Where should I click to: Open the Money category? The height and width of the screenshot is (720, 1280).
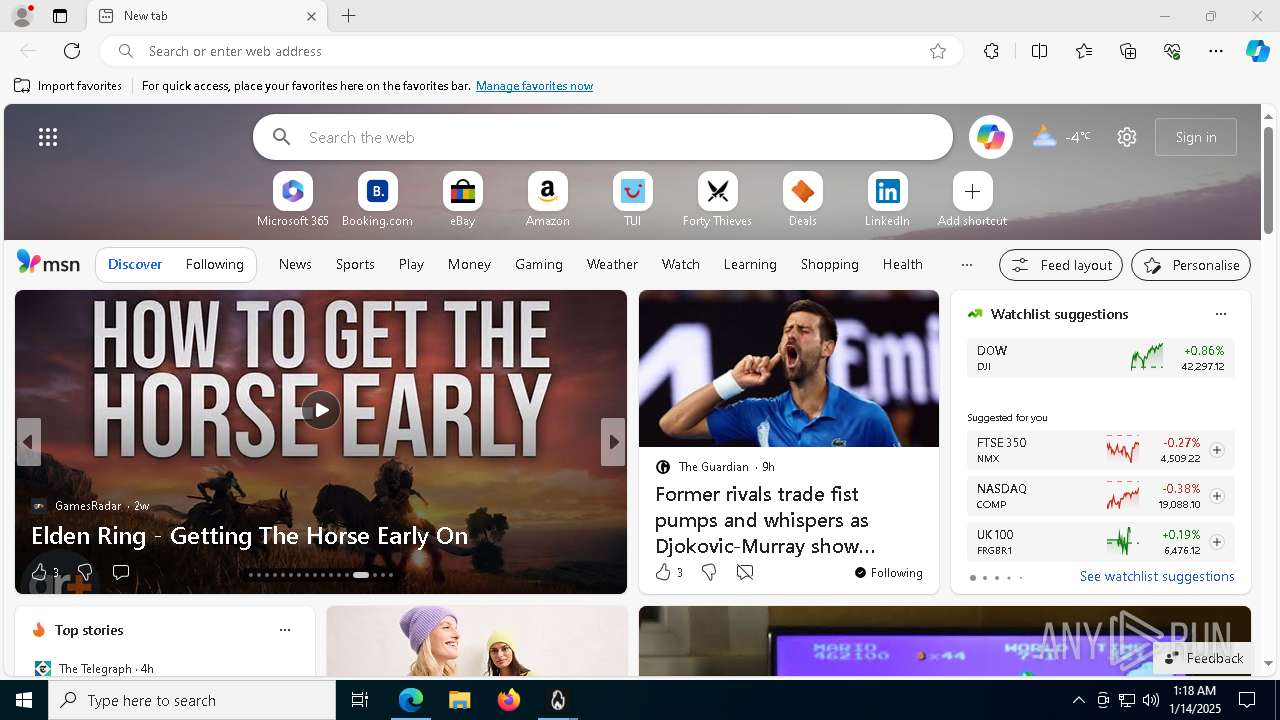[x=469, y=264]
